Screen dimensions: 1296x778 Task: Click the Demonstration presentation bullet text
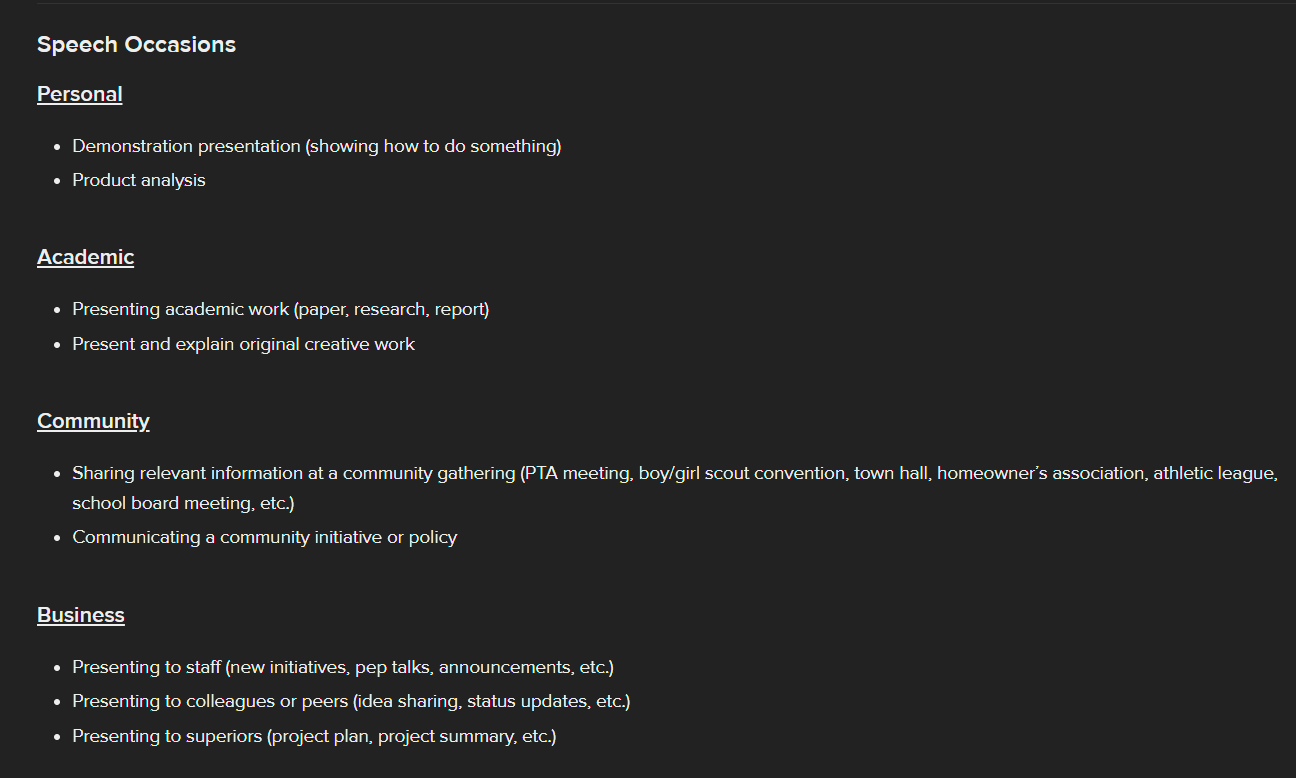317,146
